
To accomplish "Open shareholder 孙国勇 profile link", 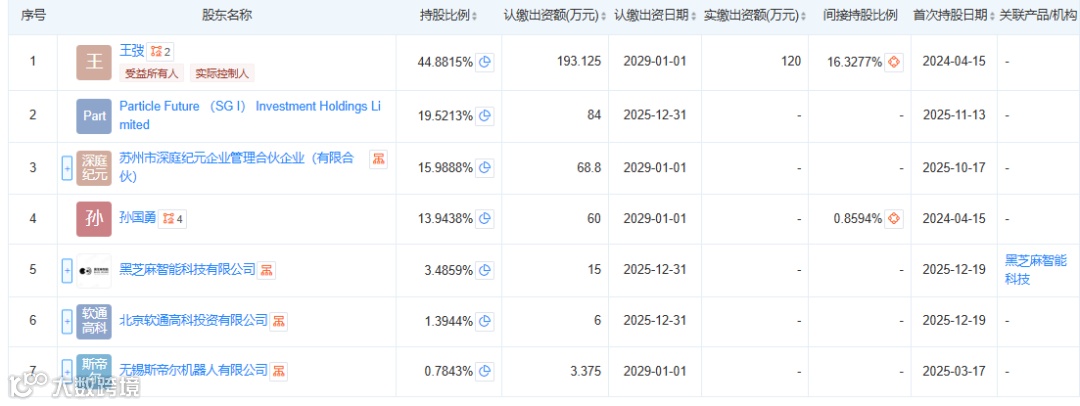I will pyautogui.click(x=138, y=219).
